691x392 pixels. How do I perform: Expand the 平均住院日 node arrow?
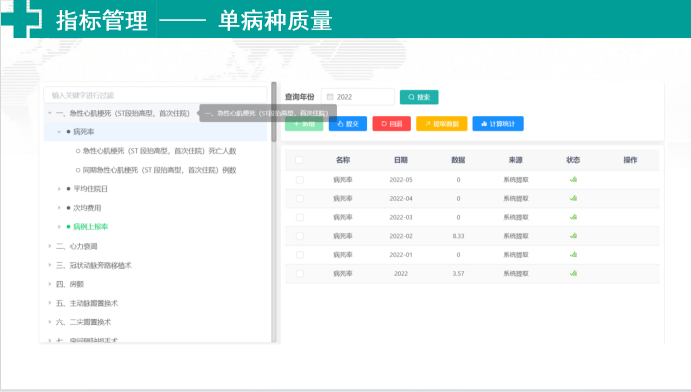(x=59, y=189)
